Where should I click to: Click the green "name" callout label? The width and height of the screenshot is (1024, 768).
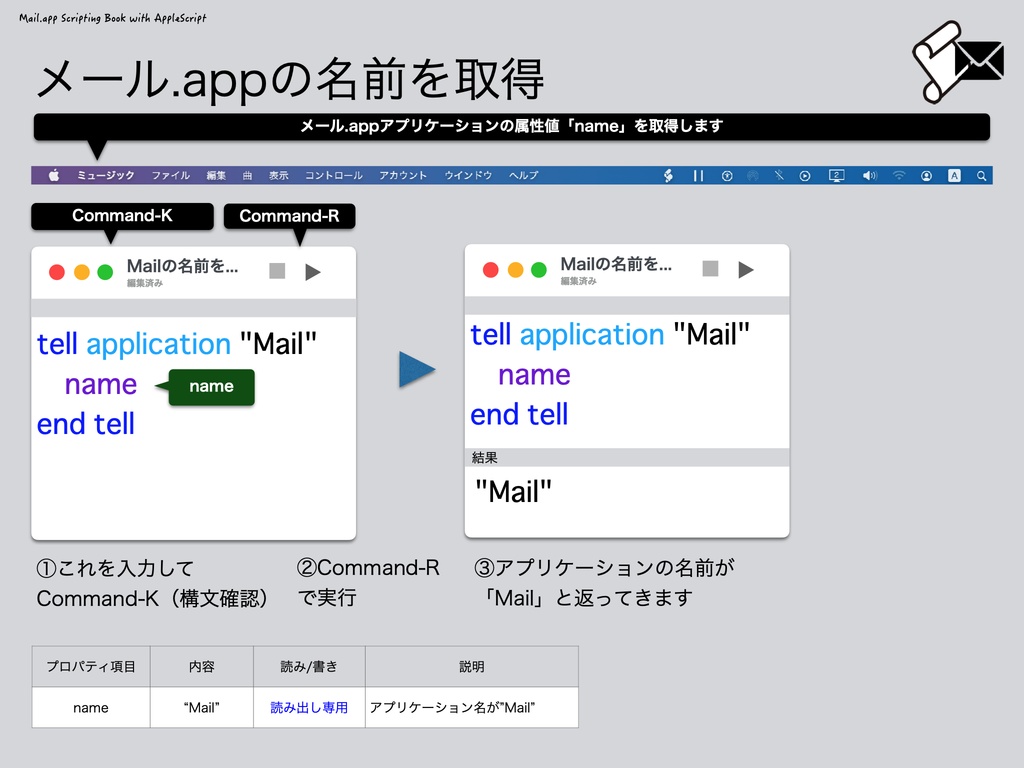(210, 387)
